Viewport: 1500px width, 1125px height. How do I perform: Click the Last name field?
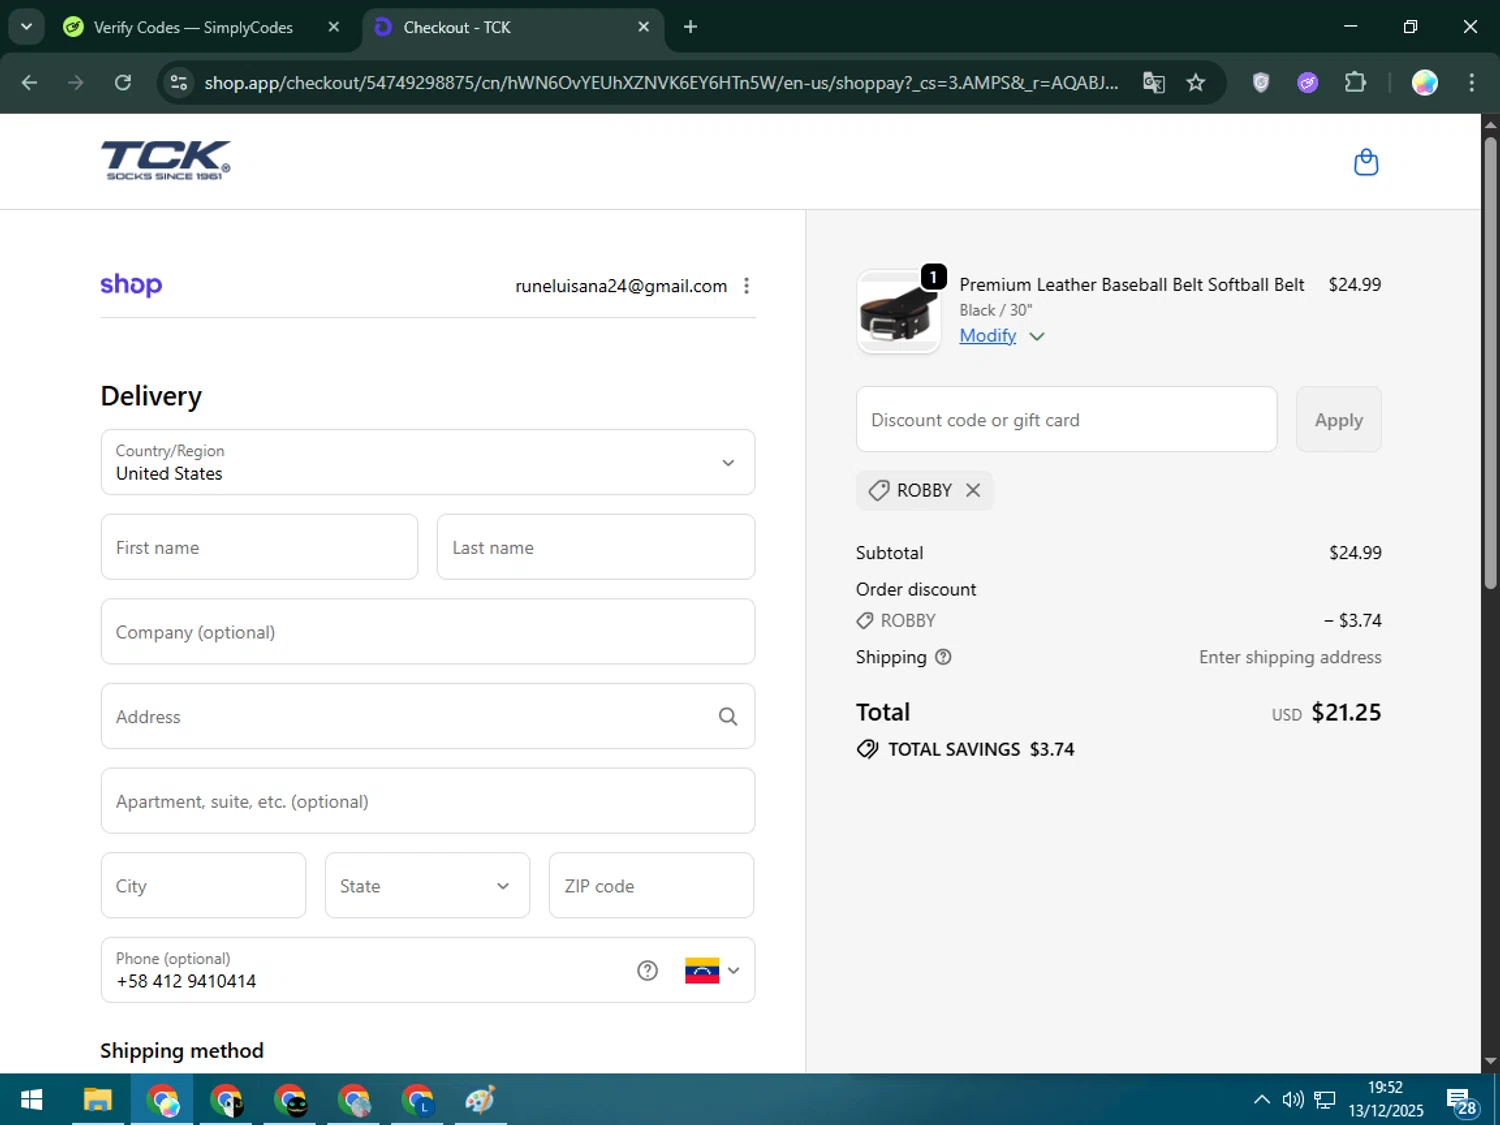pyautogui.click(x=596, y=547)
